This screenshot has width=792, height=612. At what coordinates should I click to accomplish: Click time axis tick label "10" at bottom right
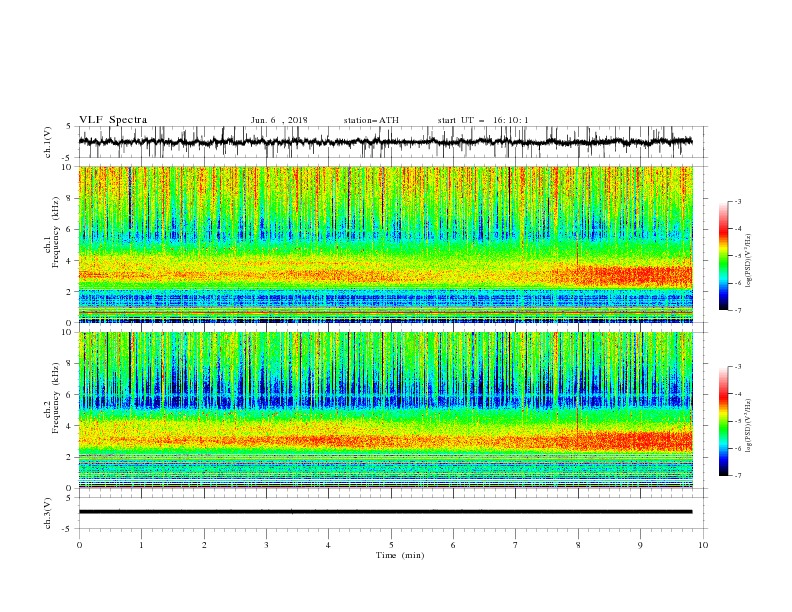pyautogui.click(x=703, y=545)
